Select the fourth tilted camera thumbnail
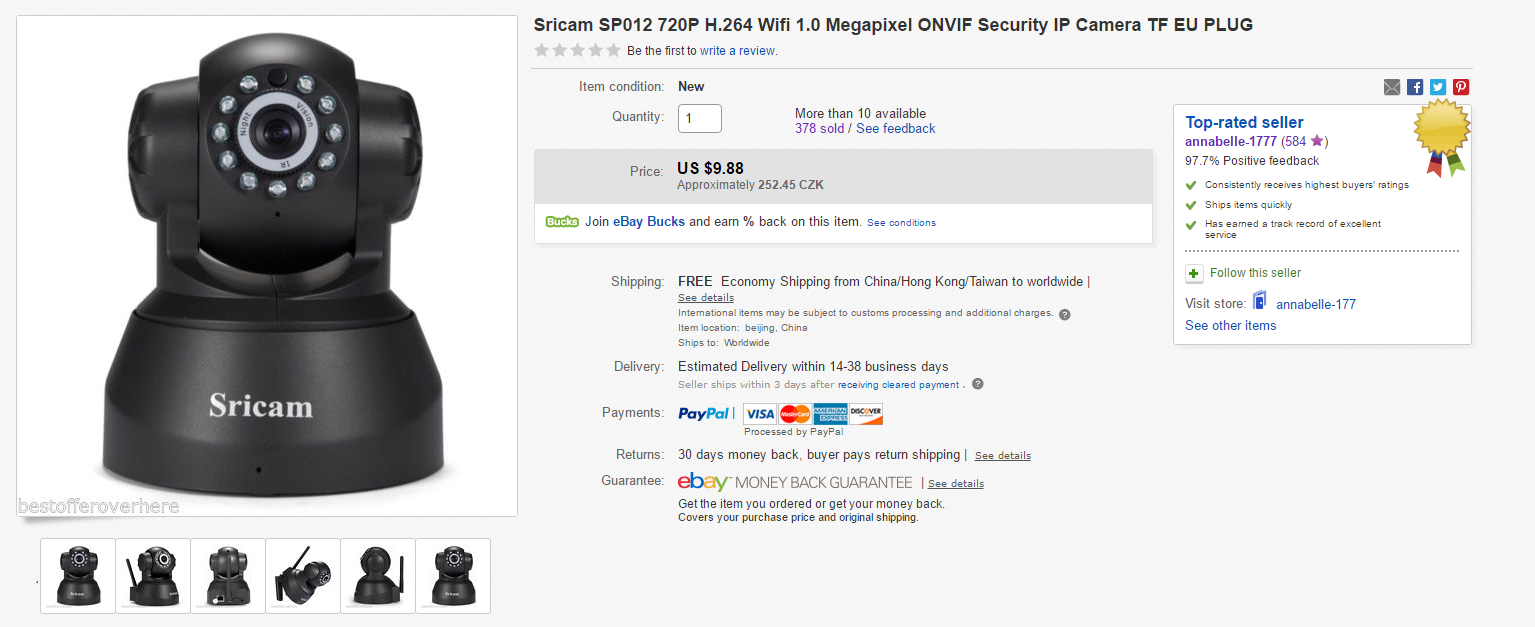Image resolution: width=1535 pixels, height=627 pixels. [303, 575]
